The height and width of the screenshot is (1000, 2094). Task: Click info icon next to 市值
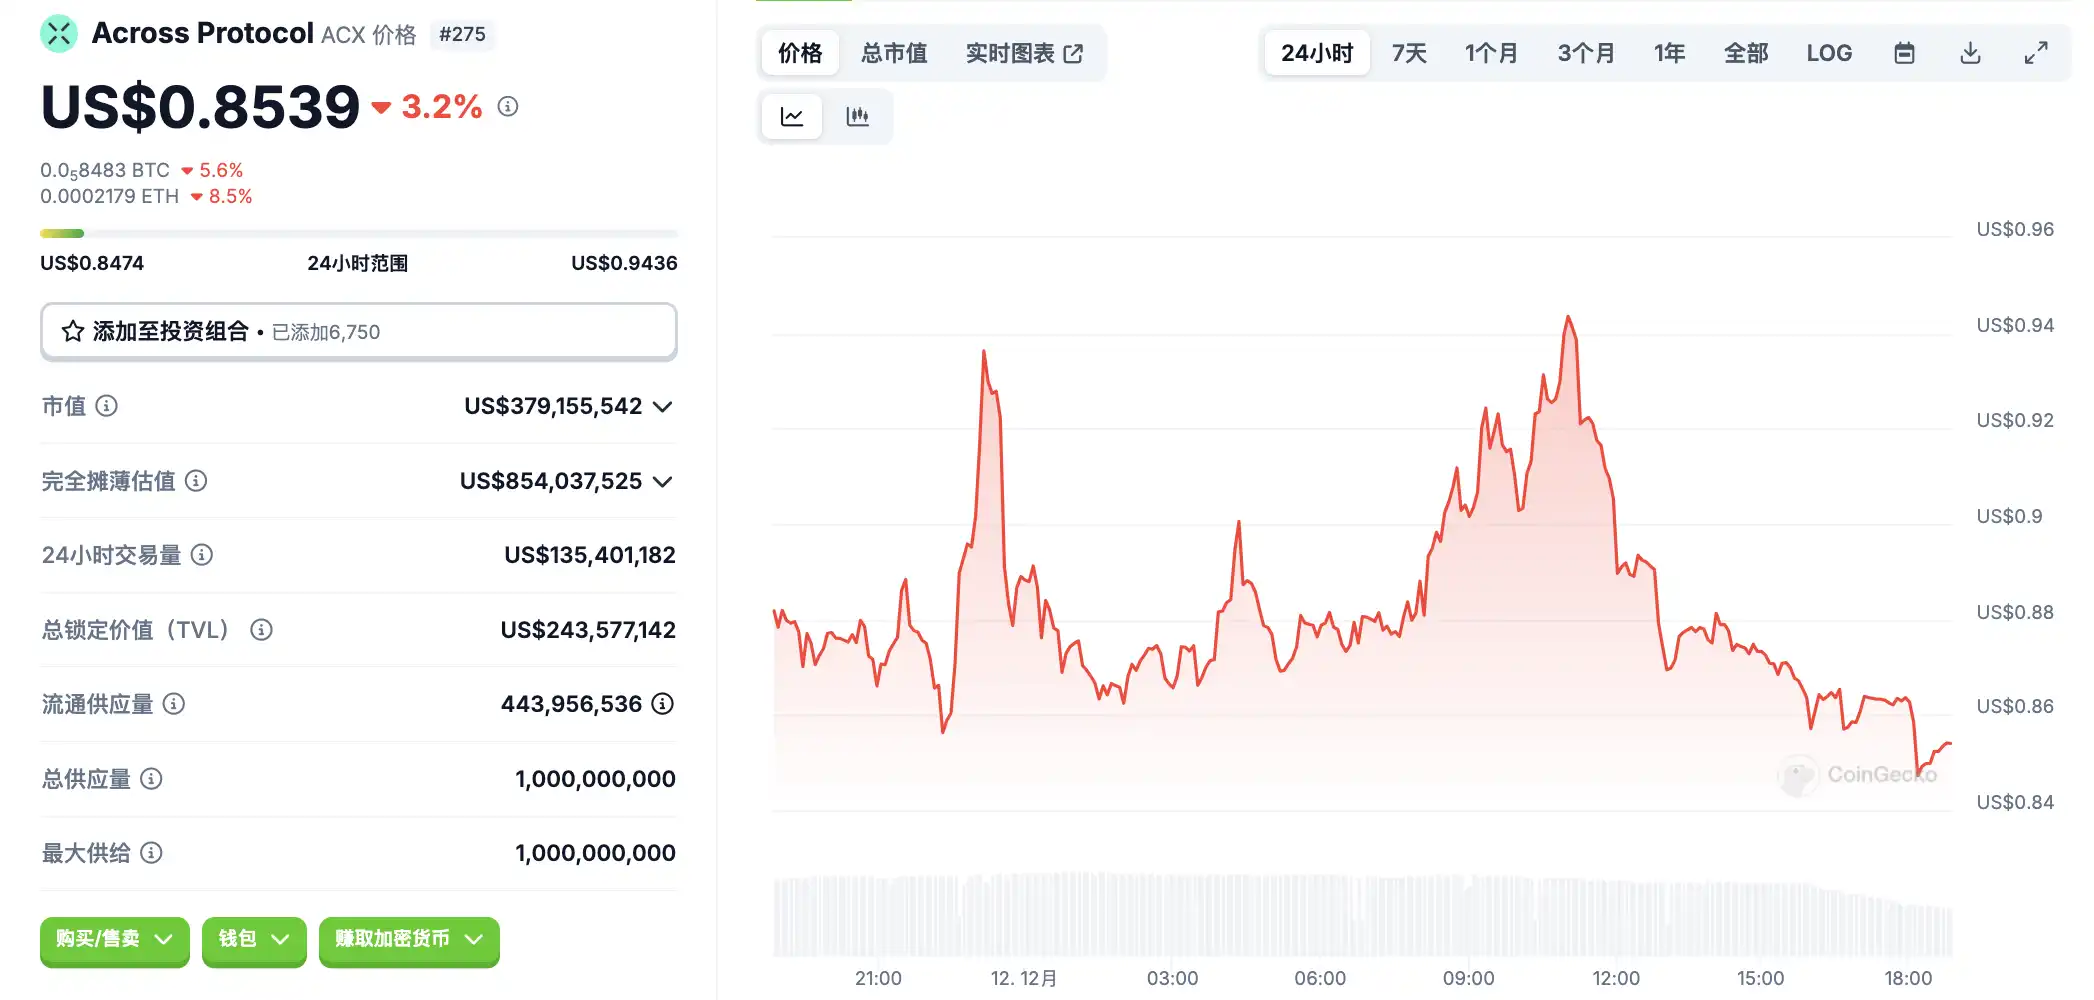coord(106,406)
